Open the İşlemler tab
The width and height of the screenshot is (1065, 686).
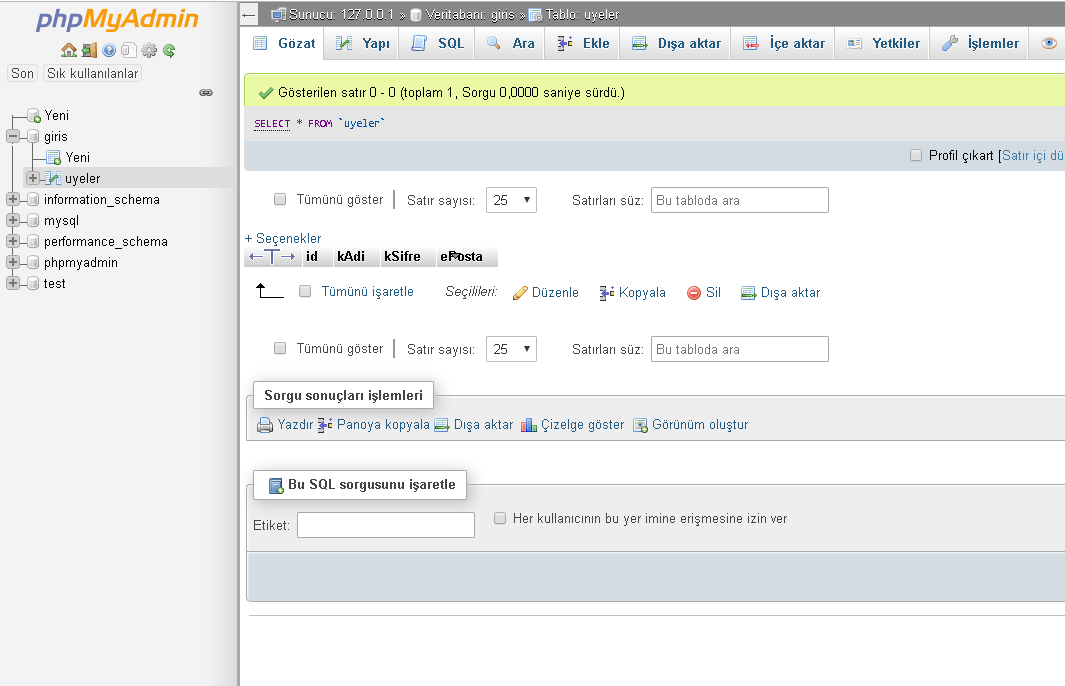click(979, 43)
